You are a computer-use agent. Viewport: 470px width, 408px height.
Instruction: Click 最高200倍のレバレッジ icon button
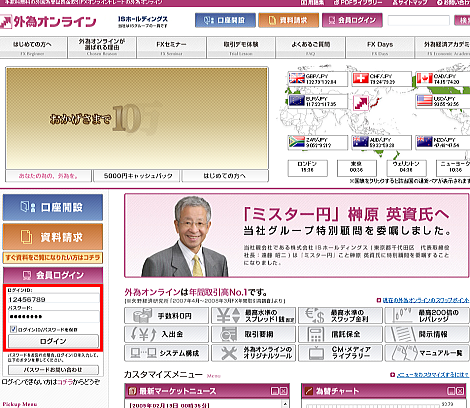pyautogui.click(x=427, y=316)
